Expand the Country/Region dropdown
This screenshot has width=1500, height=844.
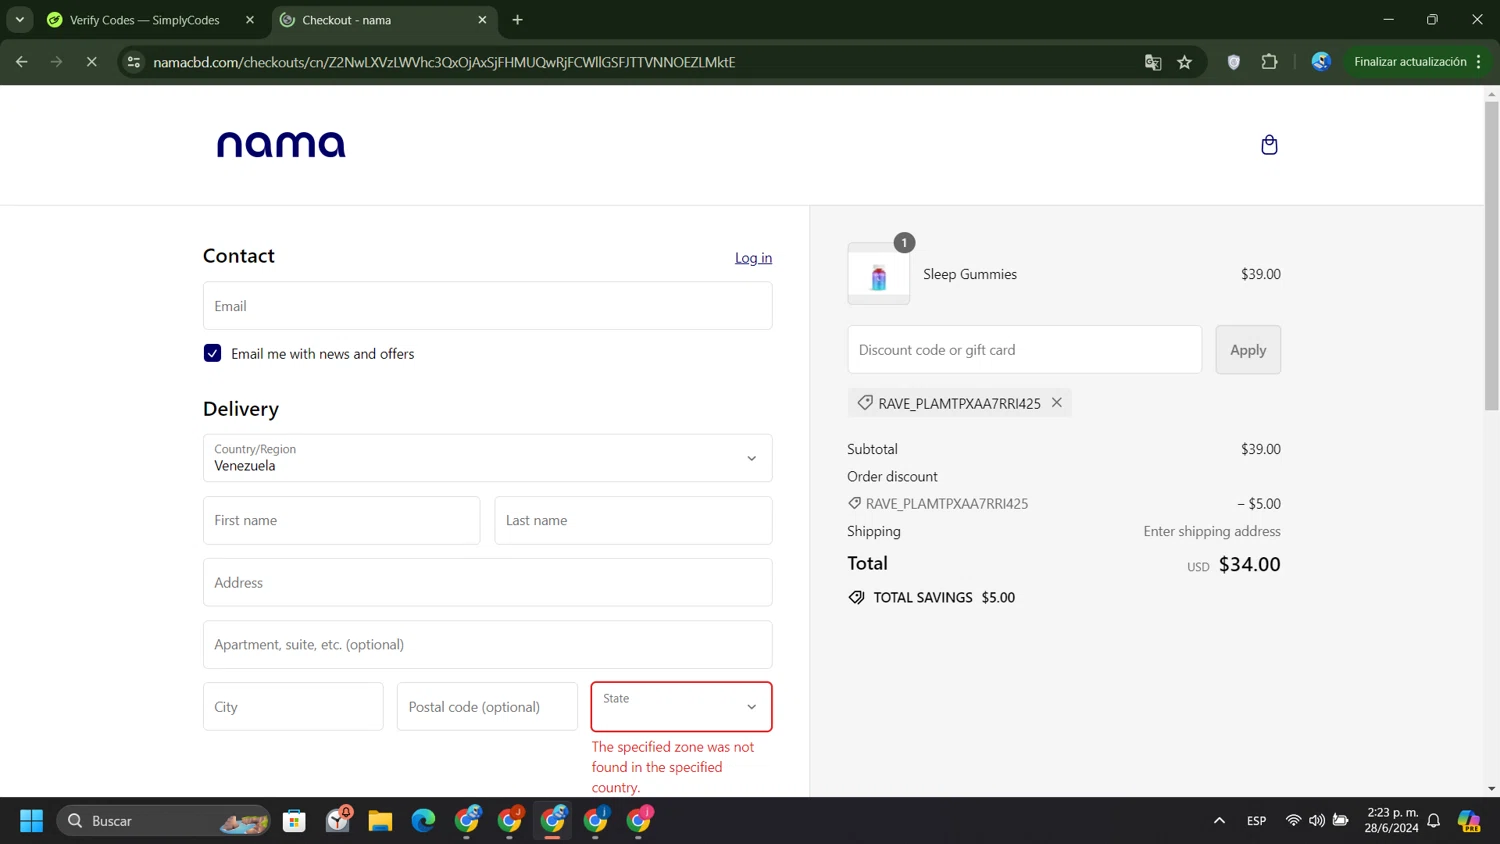pos(488,458)
